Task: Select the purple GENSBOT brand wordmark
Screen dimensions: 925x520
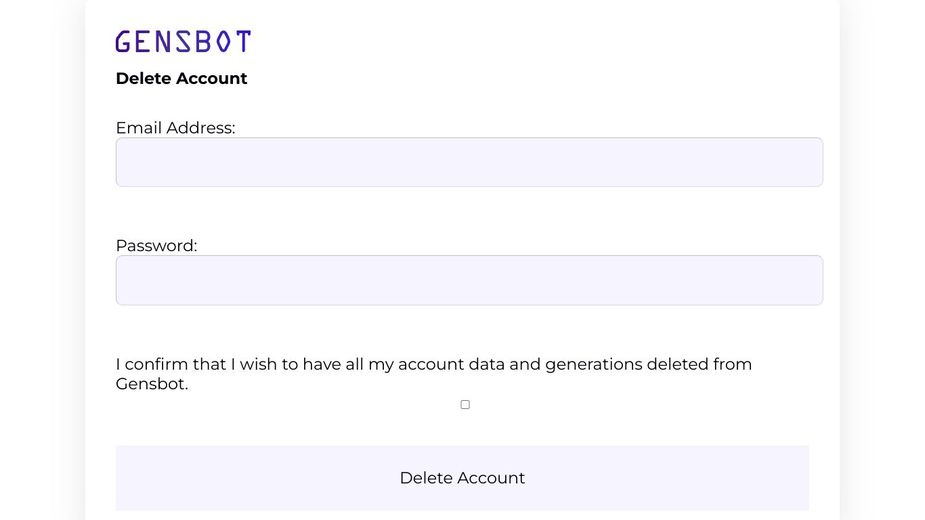Action: click(x=183, y=41)
